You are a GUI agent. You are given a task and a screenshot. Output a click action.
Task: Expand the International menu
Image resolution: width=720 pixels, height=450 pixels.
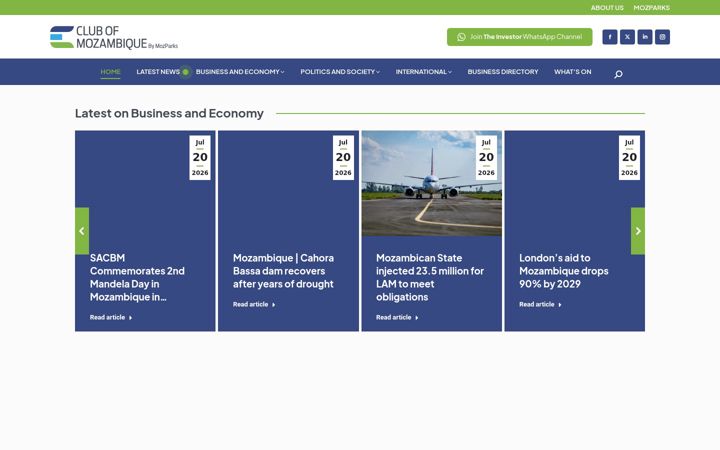click(423, 72)
